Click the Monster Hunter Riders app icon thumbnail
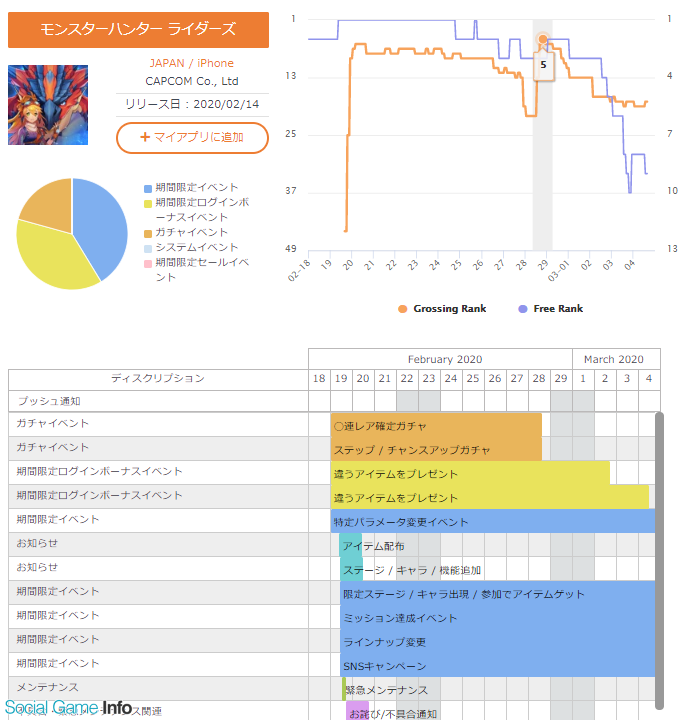 (x=48, y=105)
